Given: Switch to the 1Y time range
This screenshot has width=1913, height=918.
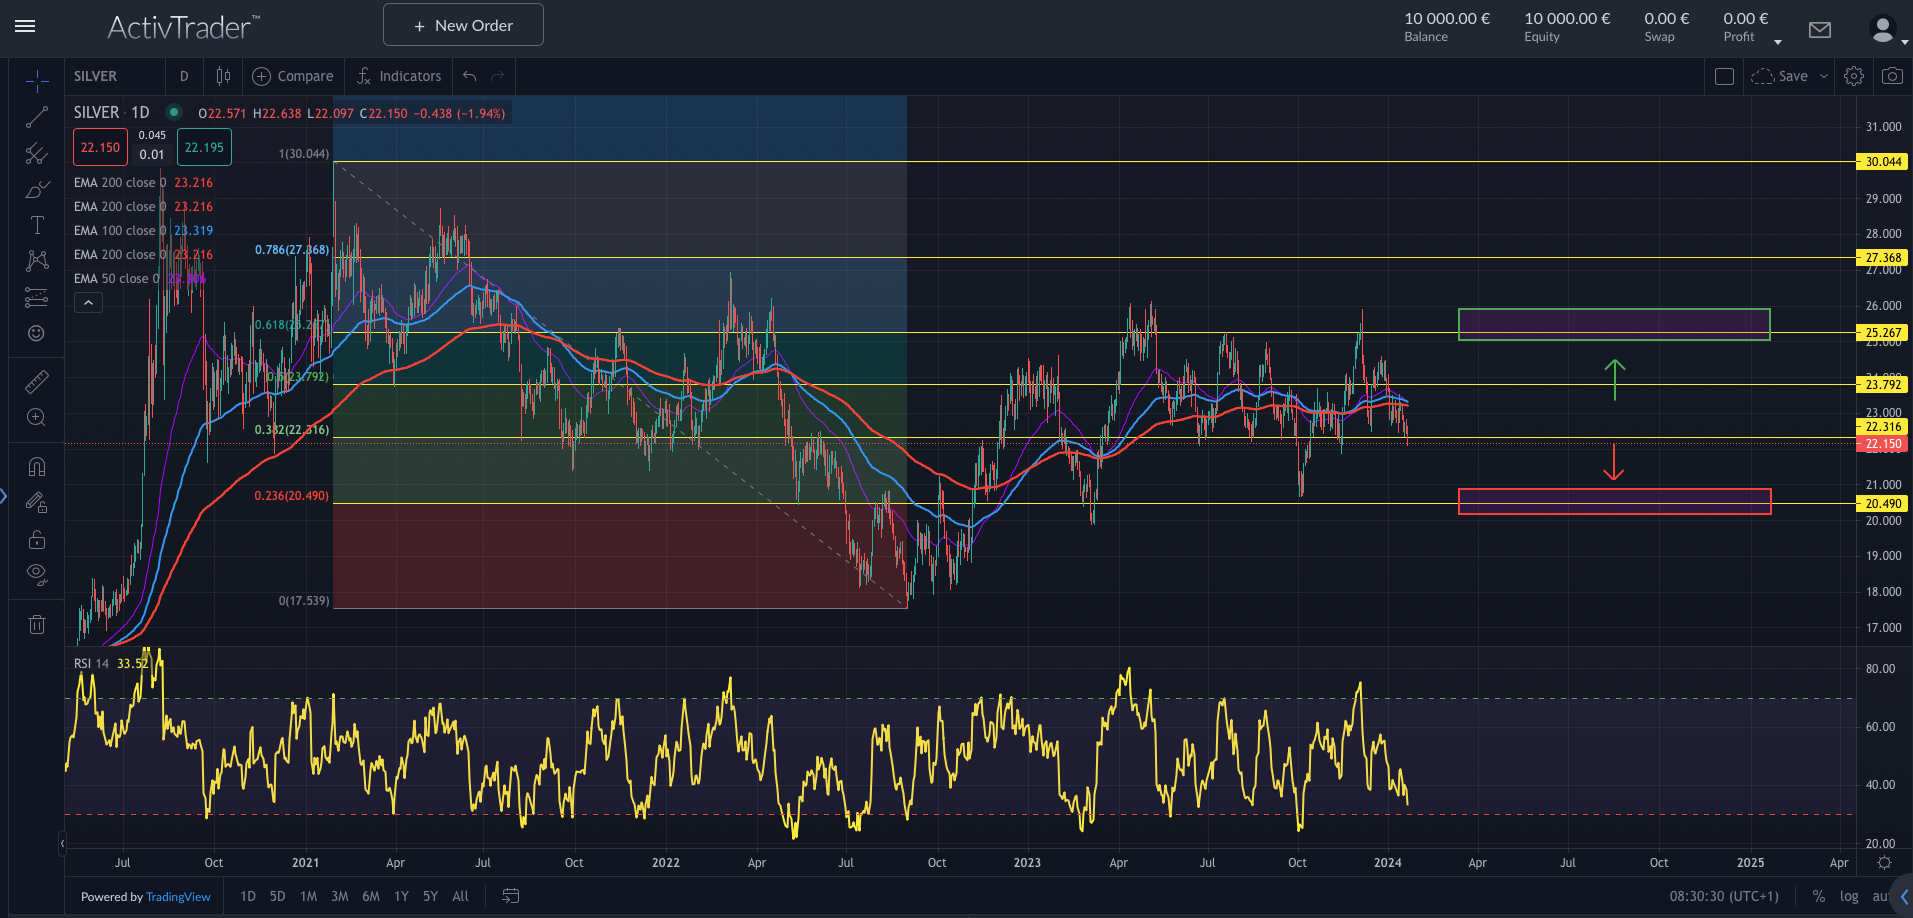Looking at the screenshot, I should 401,896.
